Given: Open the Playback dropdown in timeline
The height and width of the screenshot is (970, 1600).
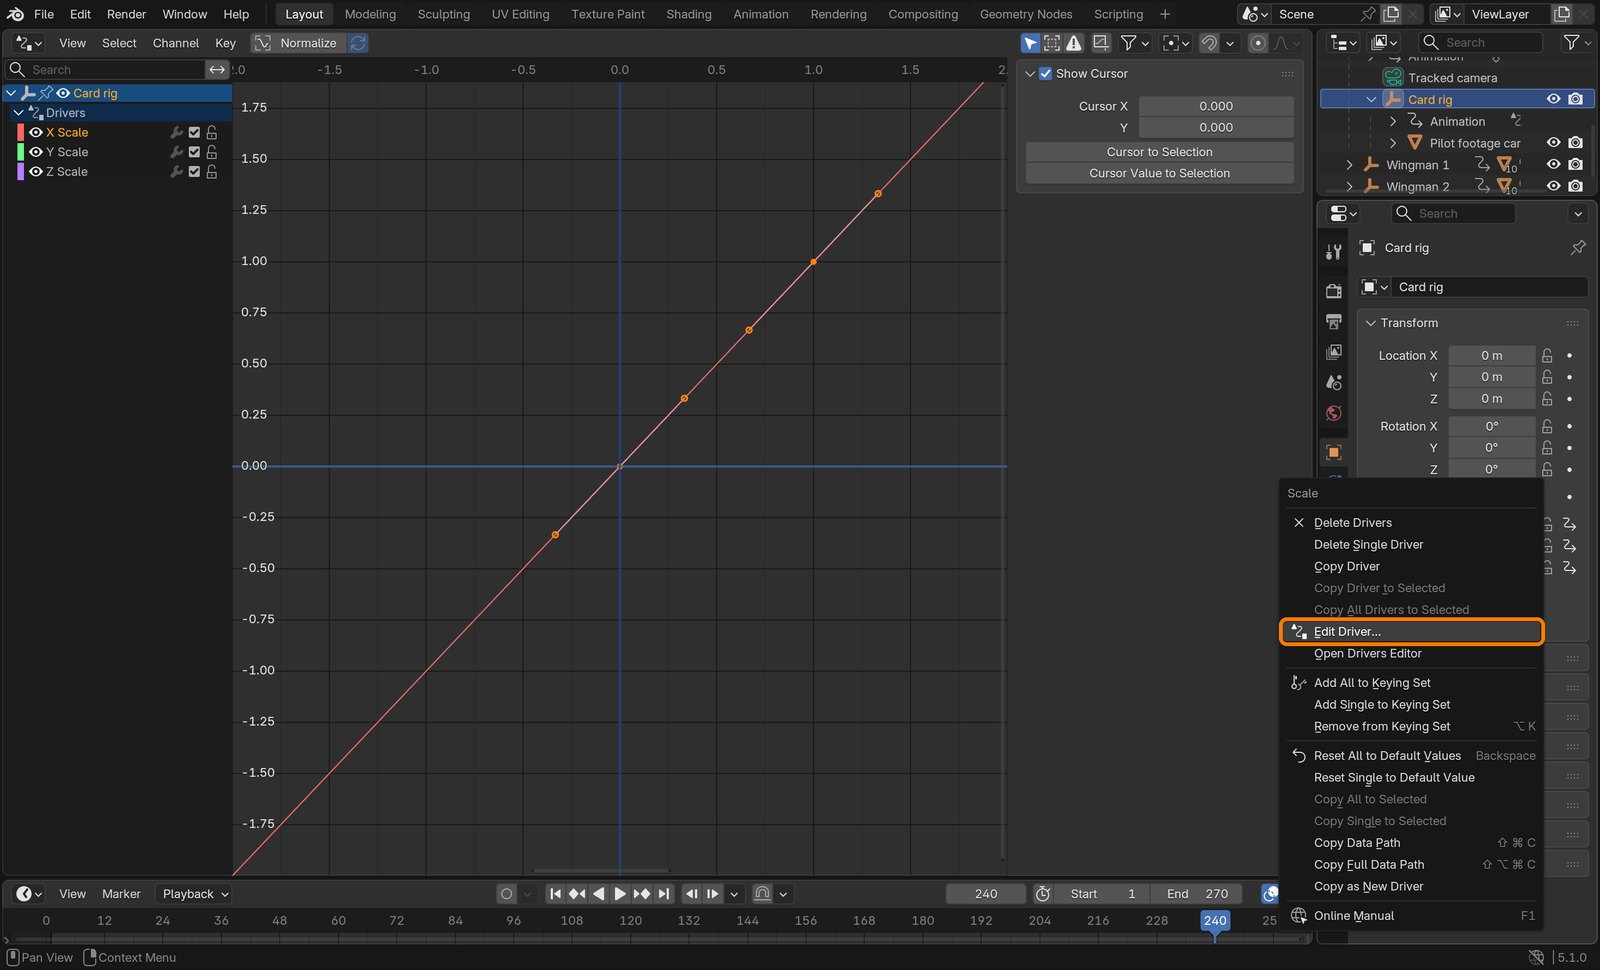Looking at the screenshot, I should 196,894.
